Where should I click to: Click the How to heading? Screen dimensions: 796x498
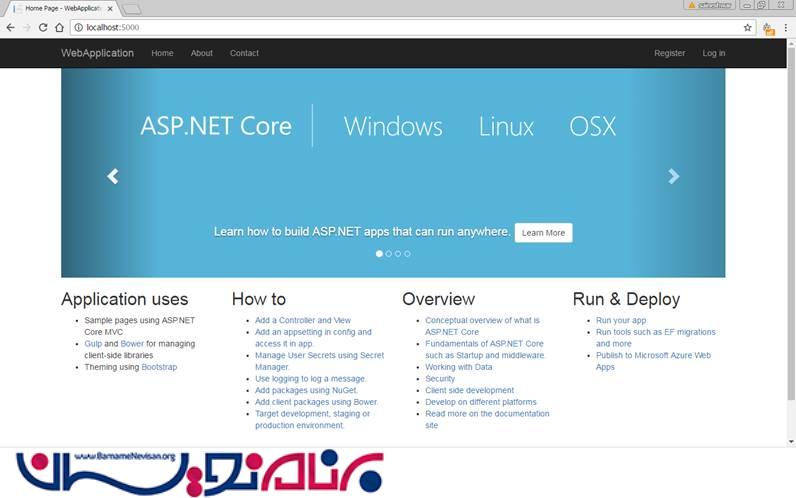[259, 300]
